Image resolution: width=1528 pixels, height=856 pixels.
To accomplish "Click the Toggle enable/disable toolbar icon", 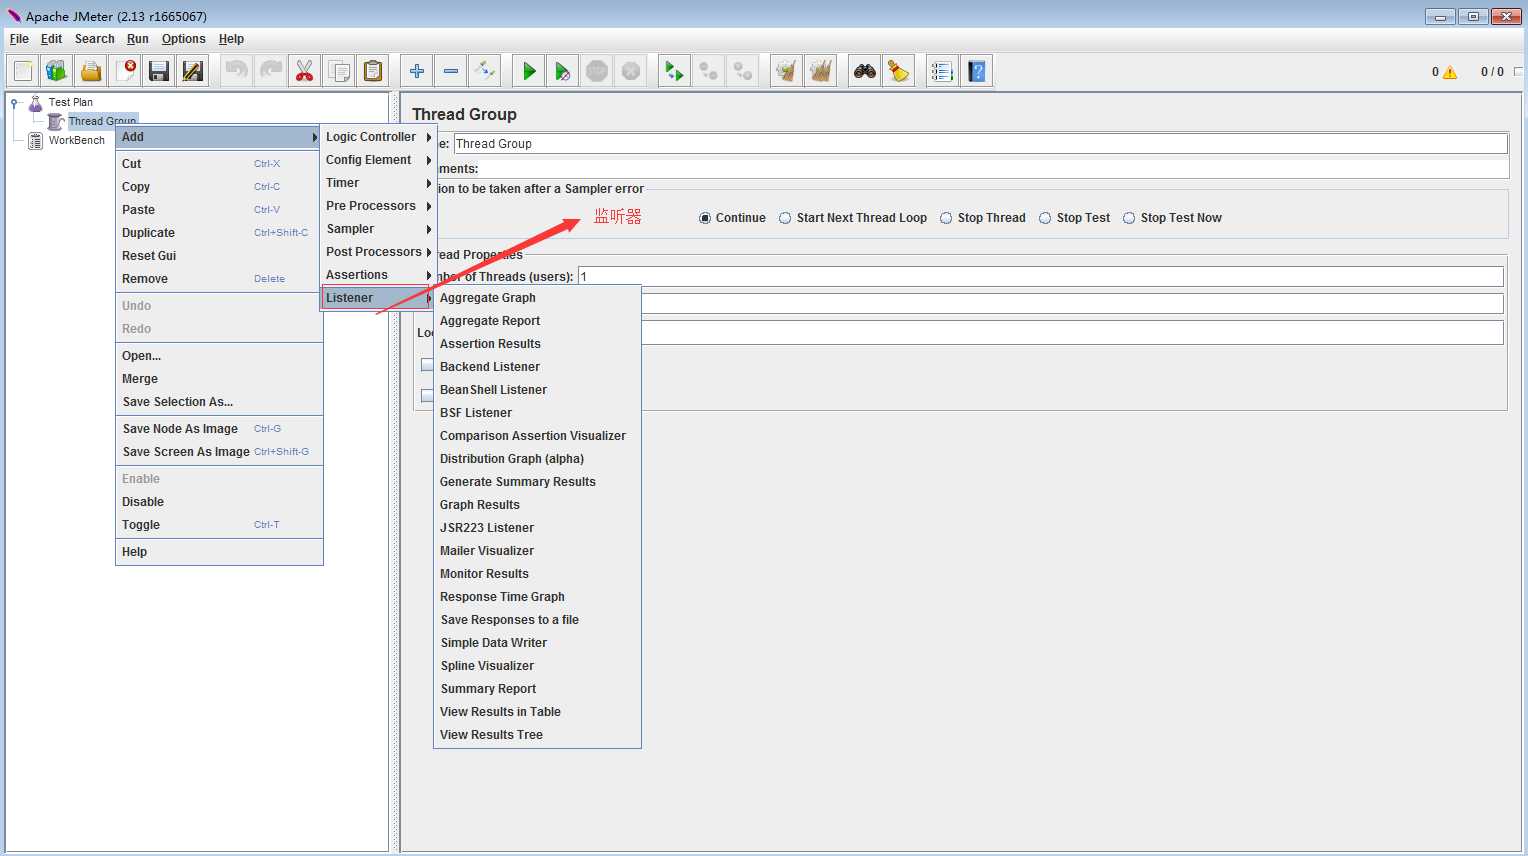I will (485, 71).
